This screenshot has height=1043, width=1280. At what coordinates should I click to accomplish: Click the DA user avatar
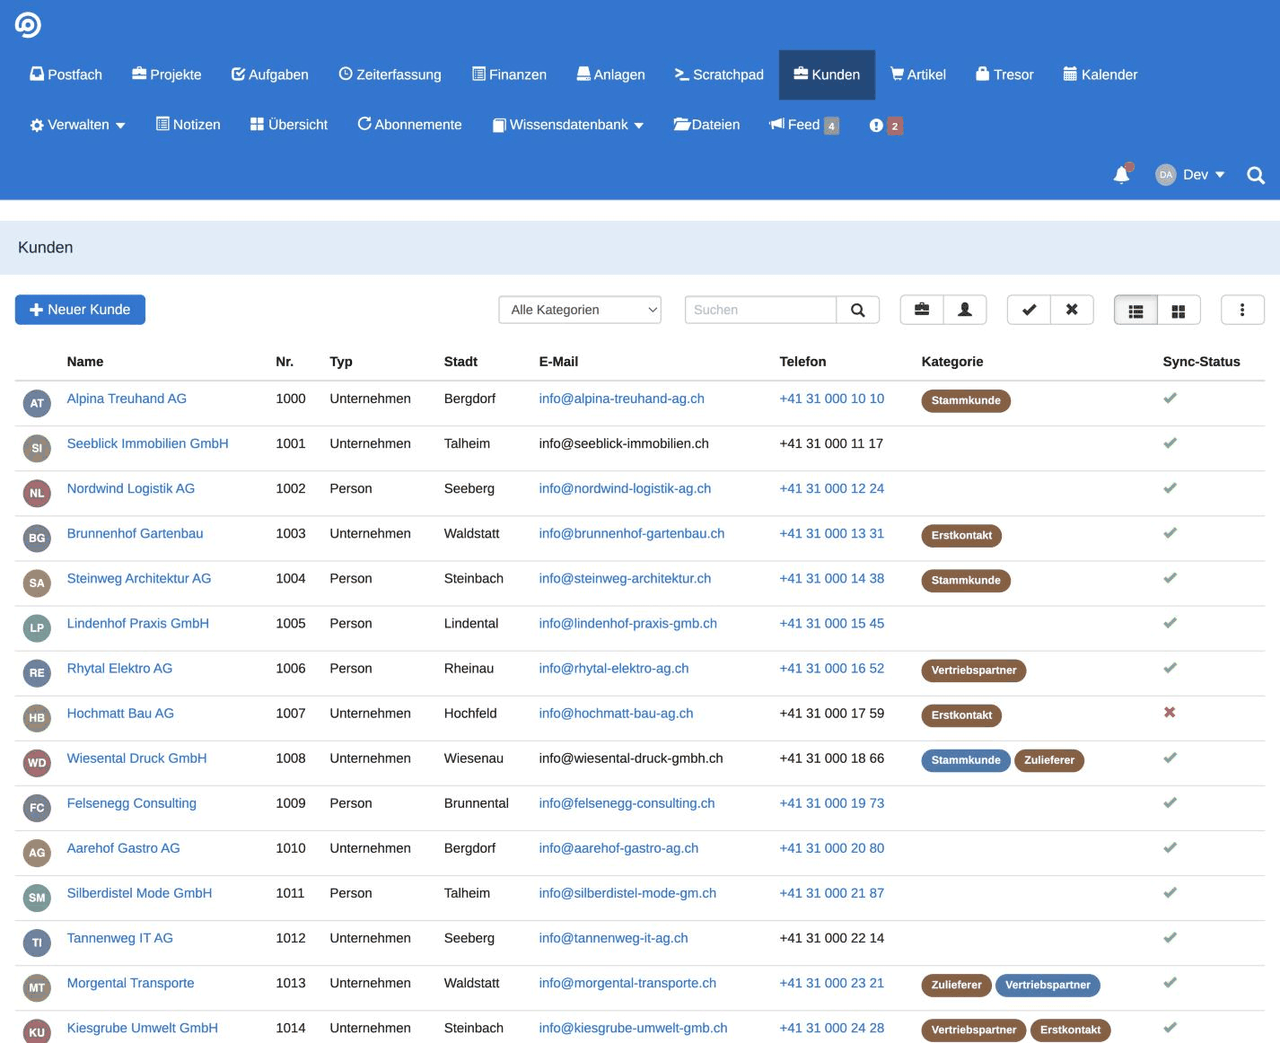pos(1166,174)
